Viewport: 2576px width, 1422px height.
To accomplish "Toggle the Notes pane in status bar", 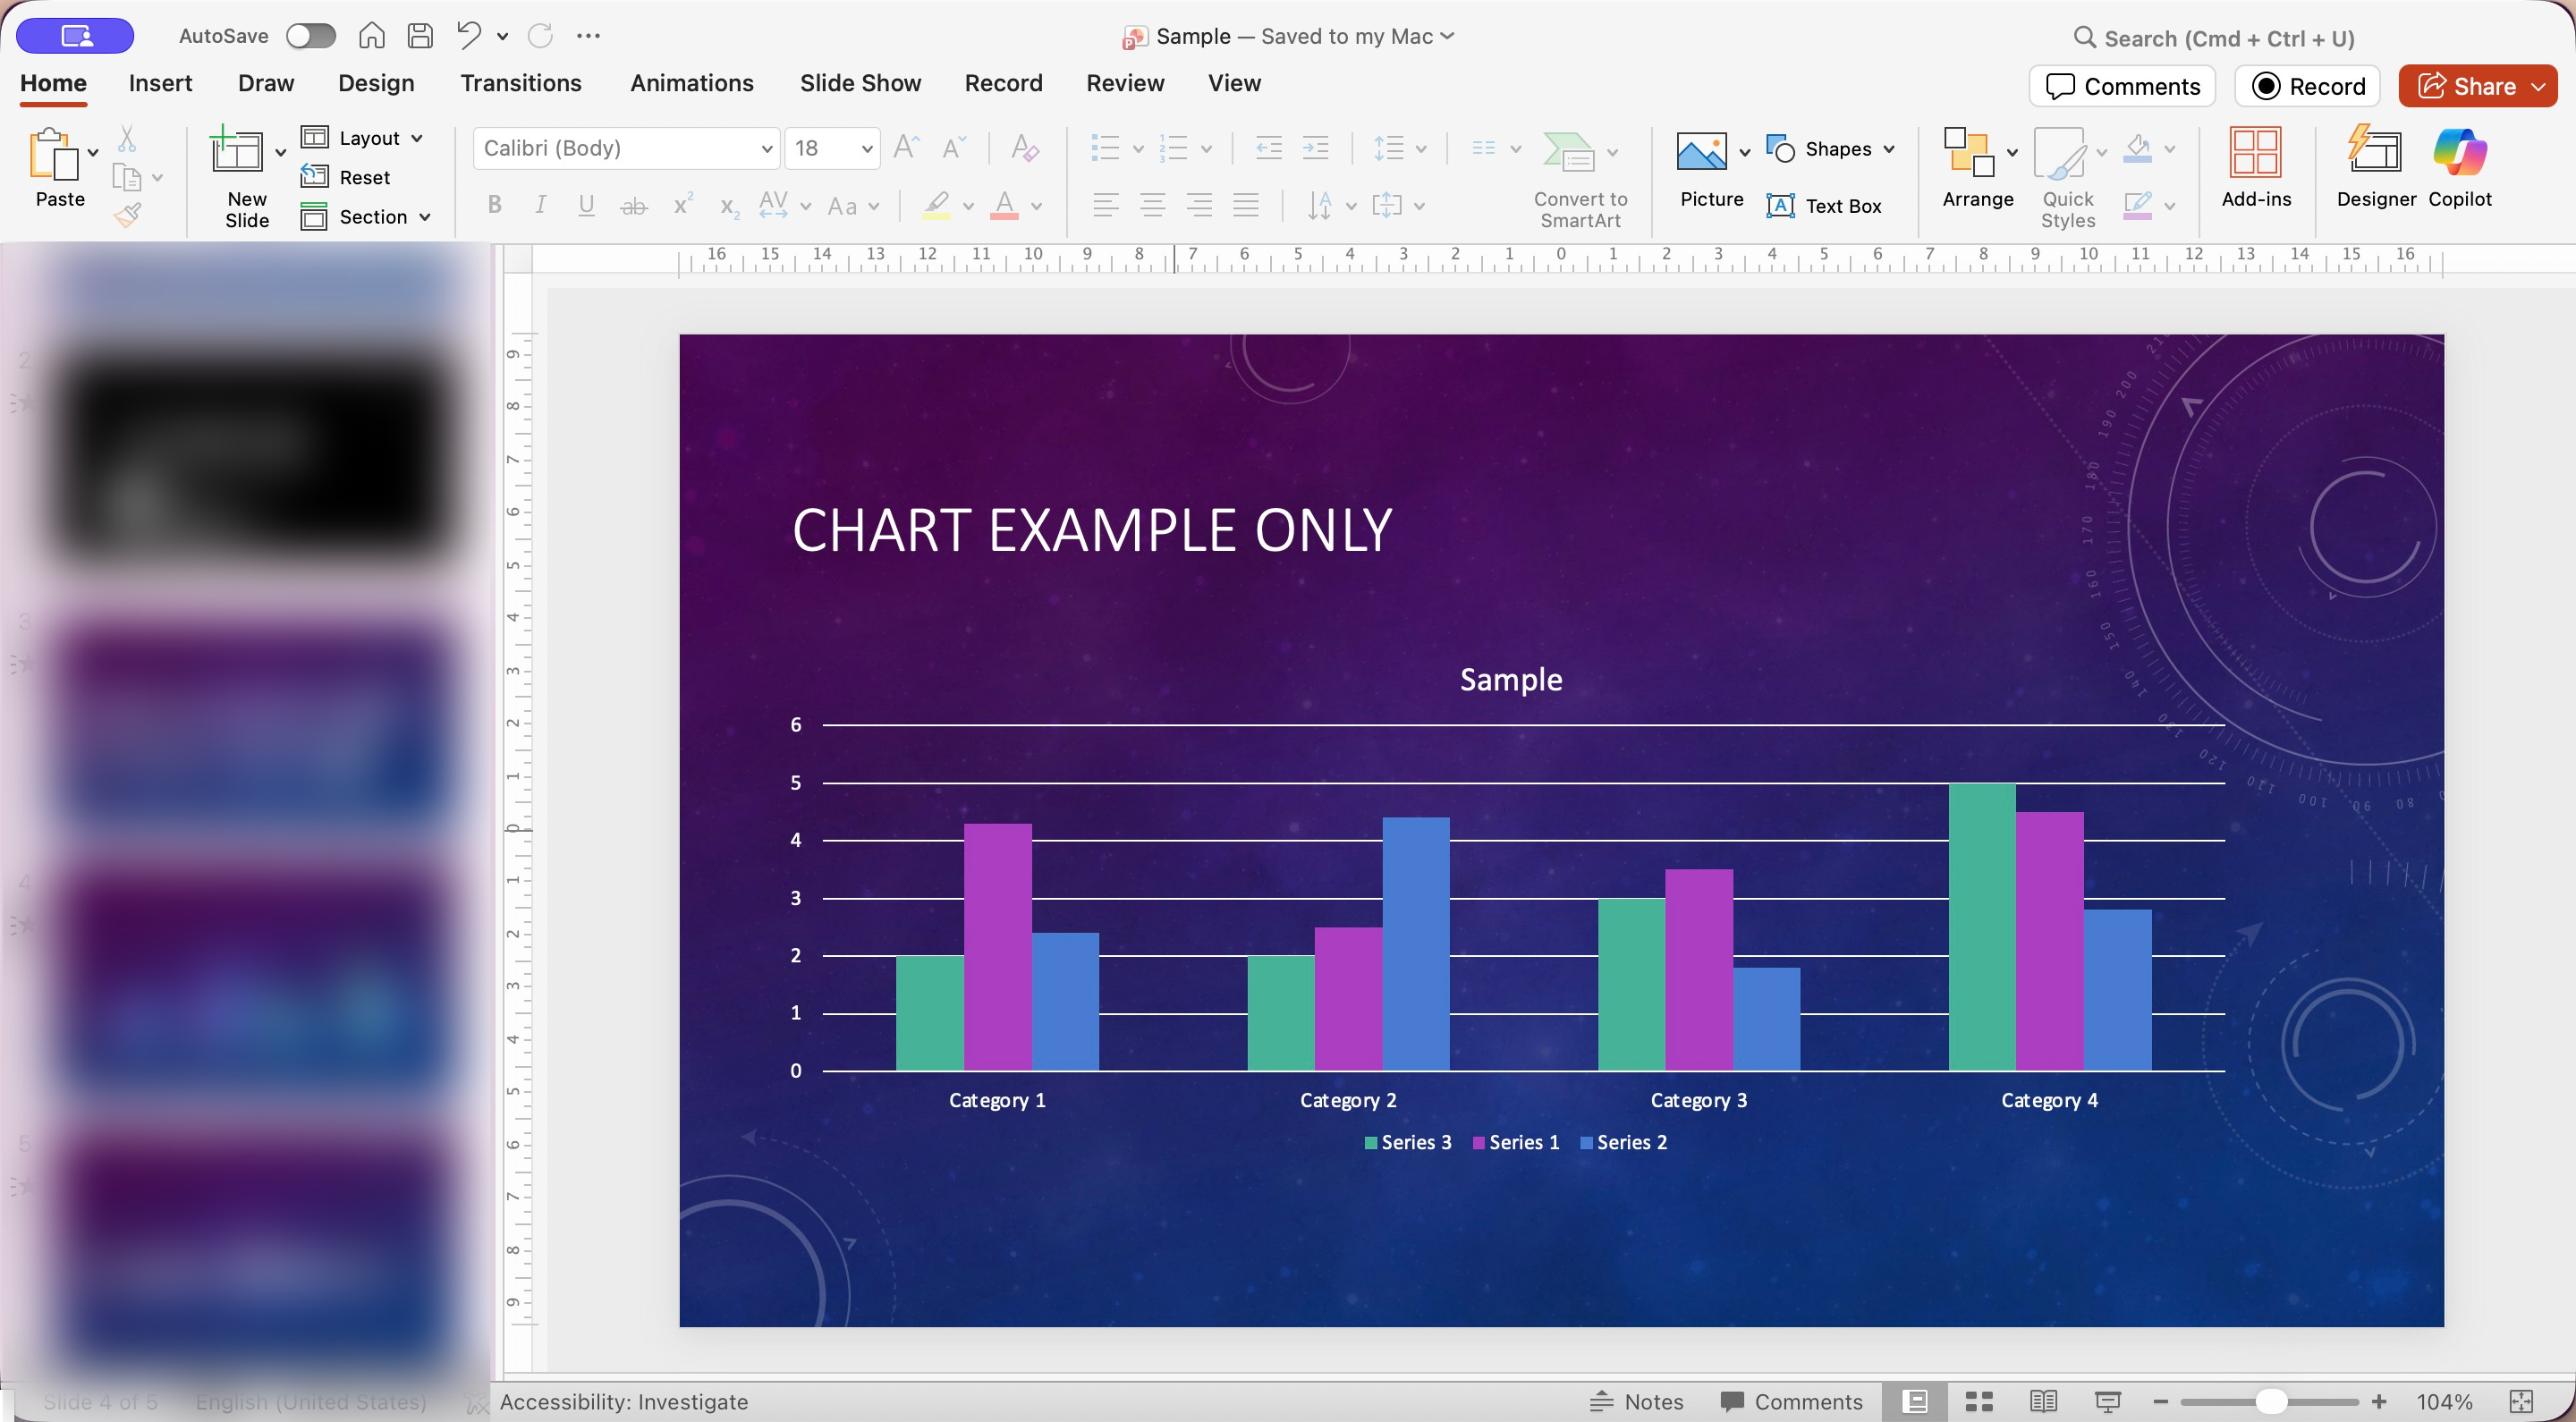I will tap(1637, 1401).
